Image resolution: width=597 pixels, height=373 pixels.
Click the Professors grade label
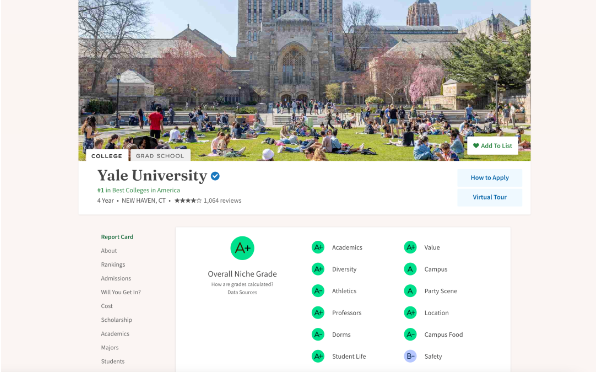(346, 313)
